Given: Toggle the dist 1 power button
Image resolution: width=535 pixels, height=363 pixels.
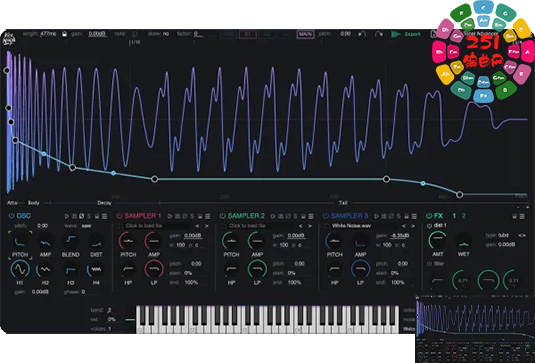Looking at the screenshot, I should point(429,226).
